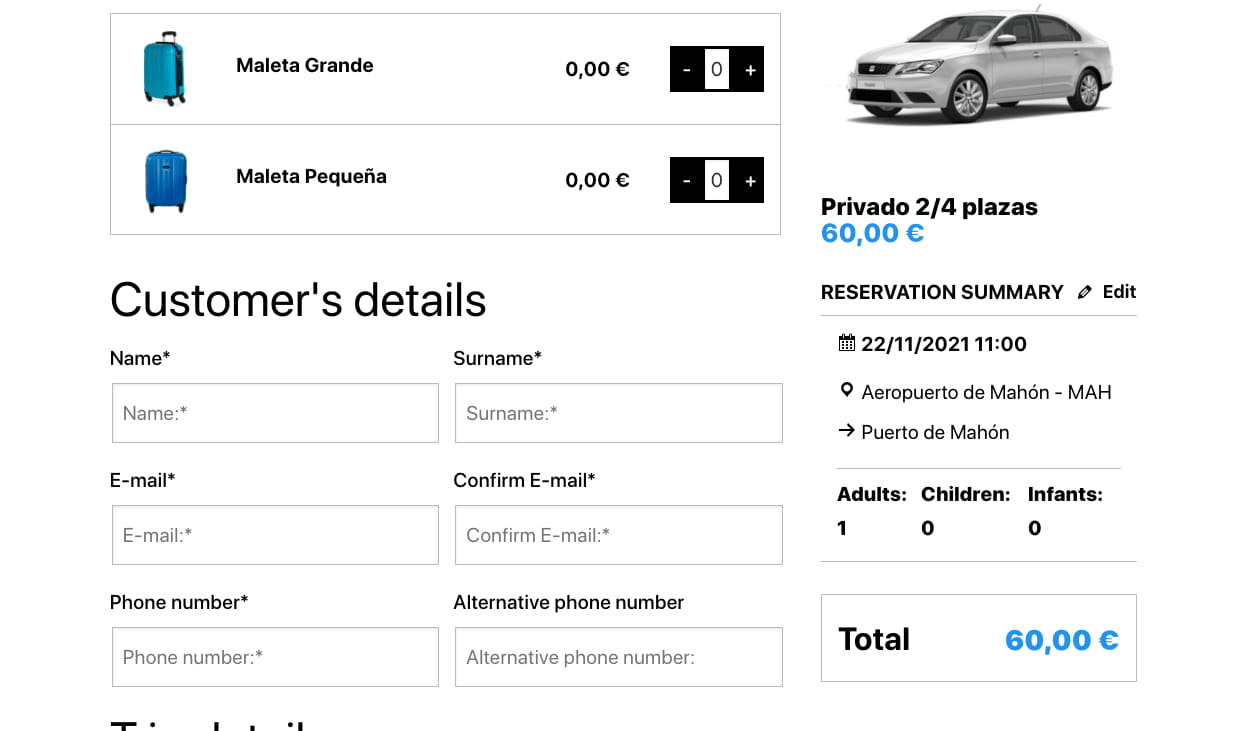Click the pencil icon beside Edit
This screenshot has width=1248, height=731.
[1085, 293]
